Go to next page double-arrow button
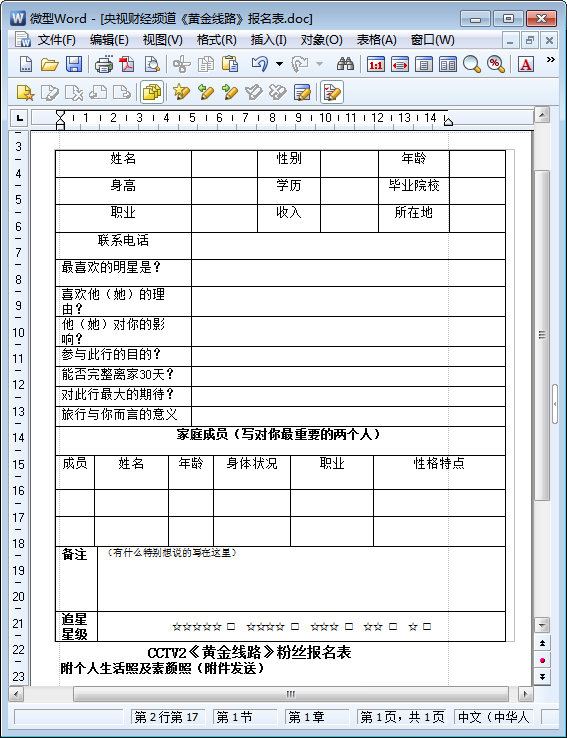This screenshot has height=738, width=567. click(542, 677)
